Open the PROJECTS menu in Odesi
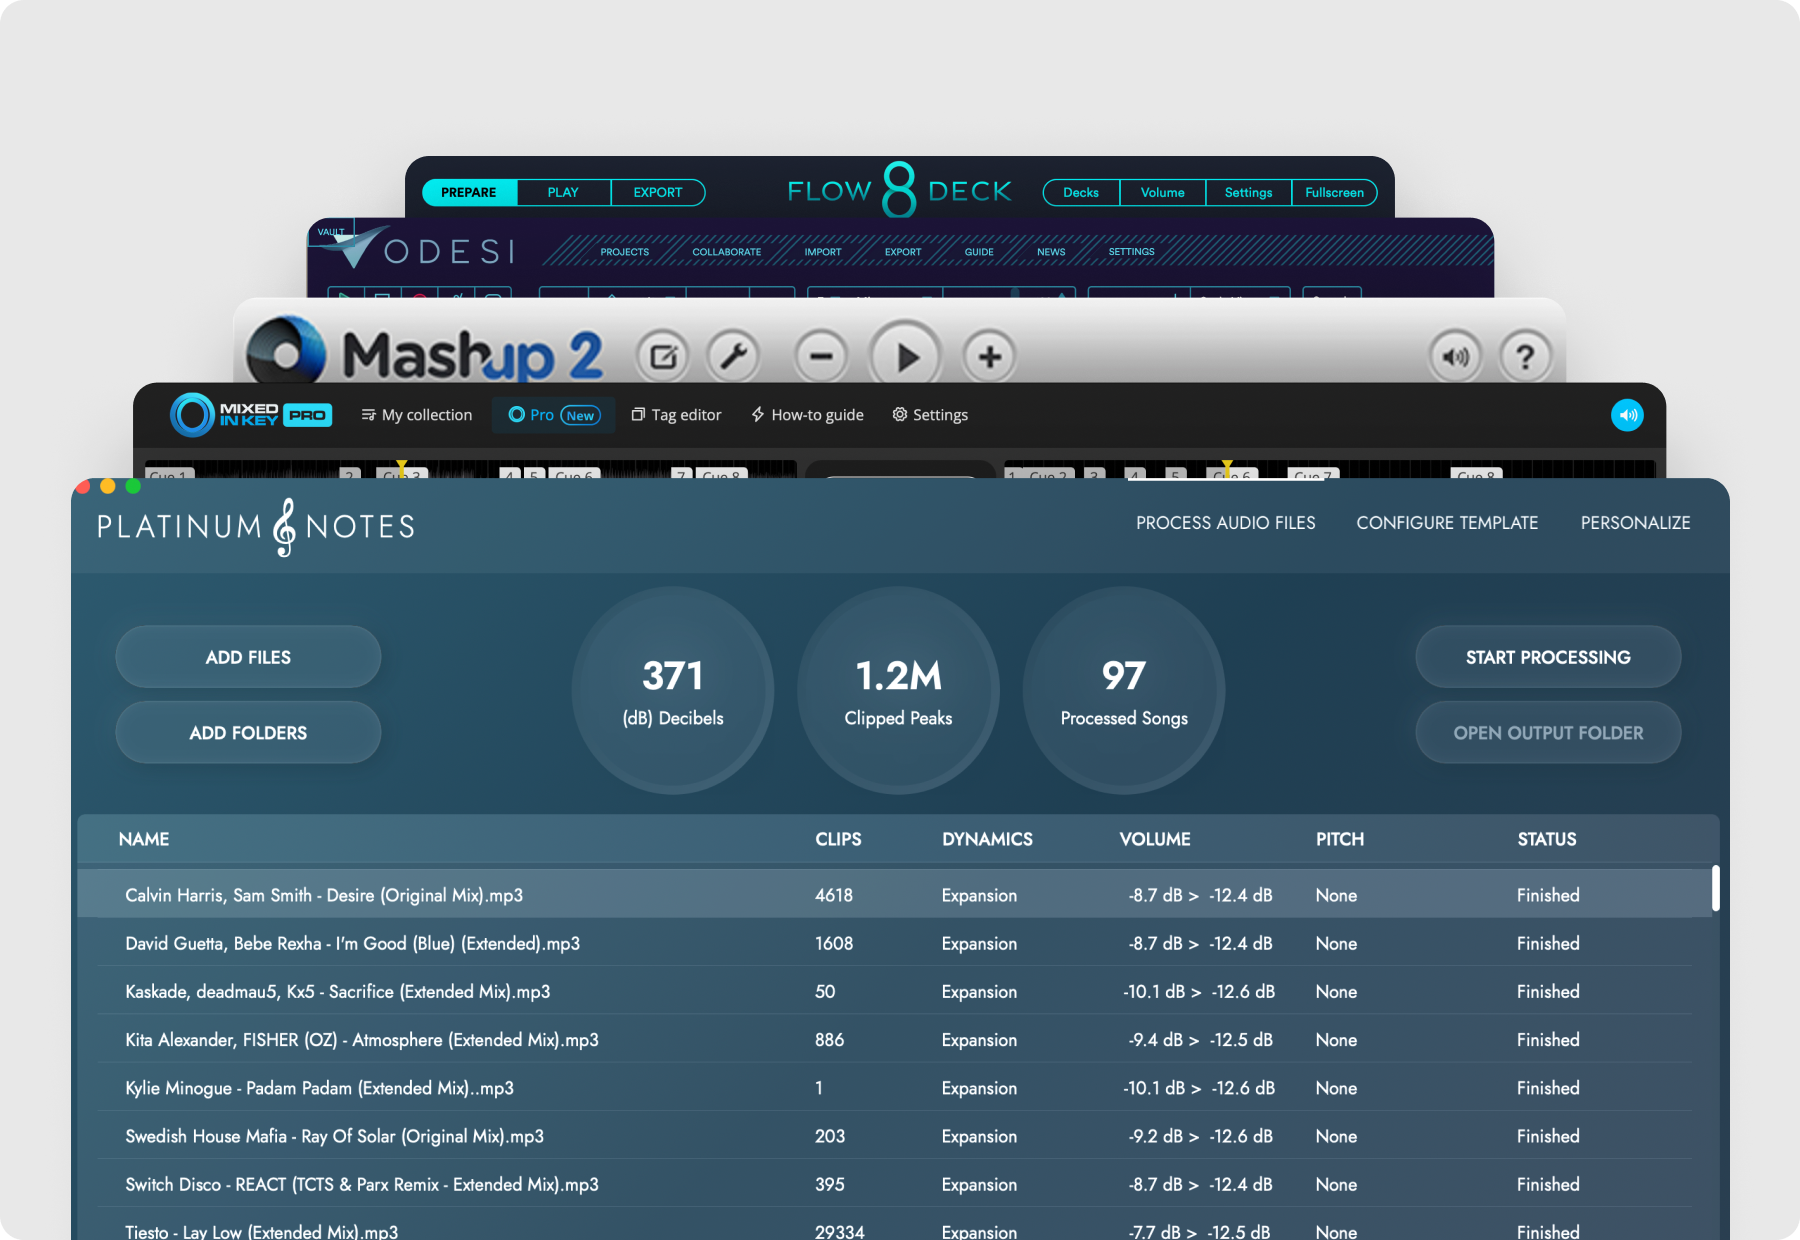The image size is (1800, 1240). point(625,252)
